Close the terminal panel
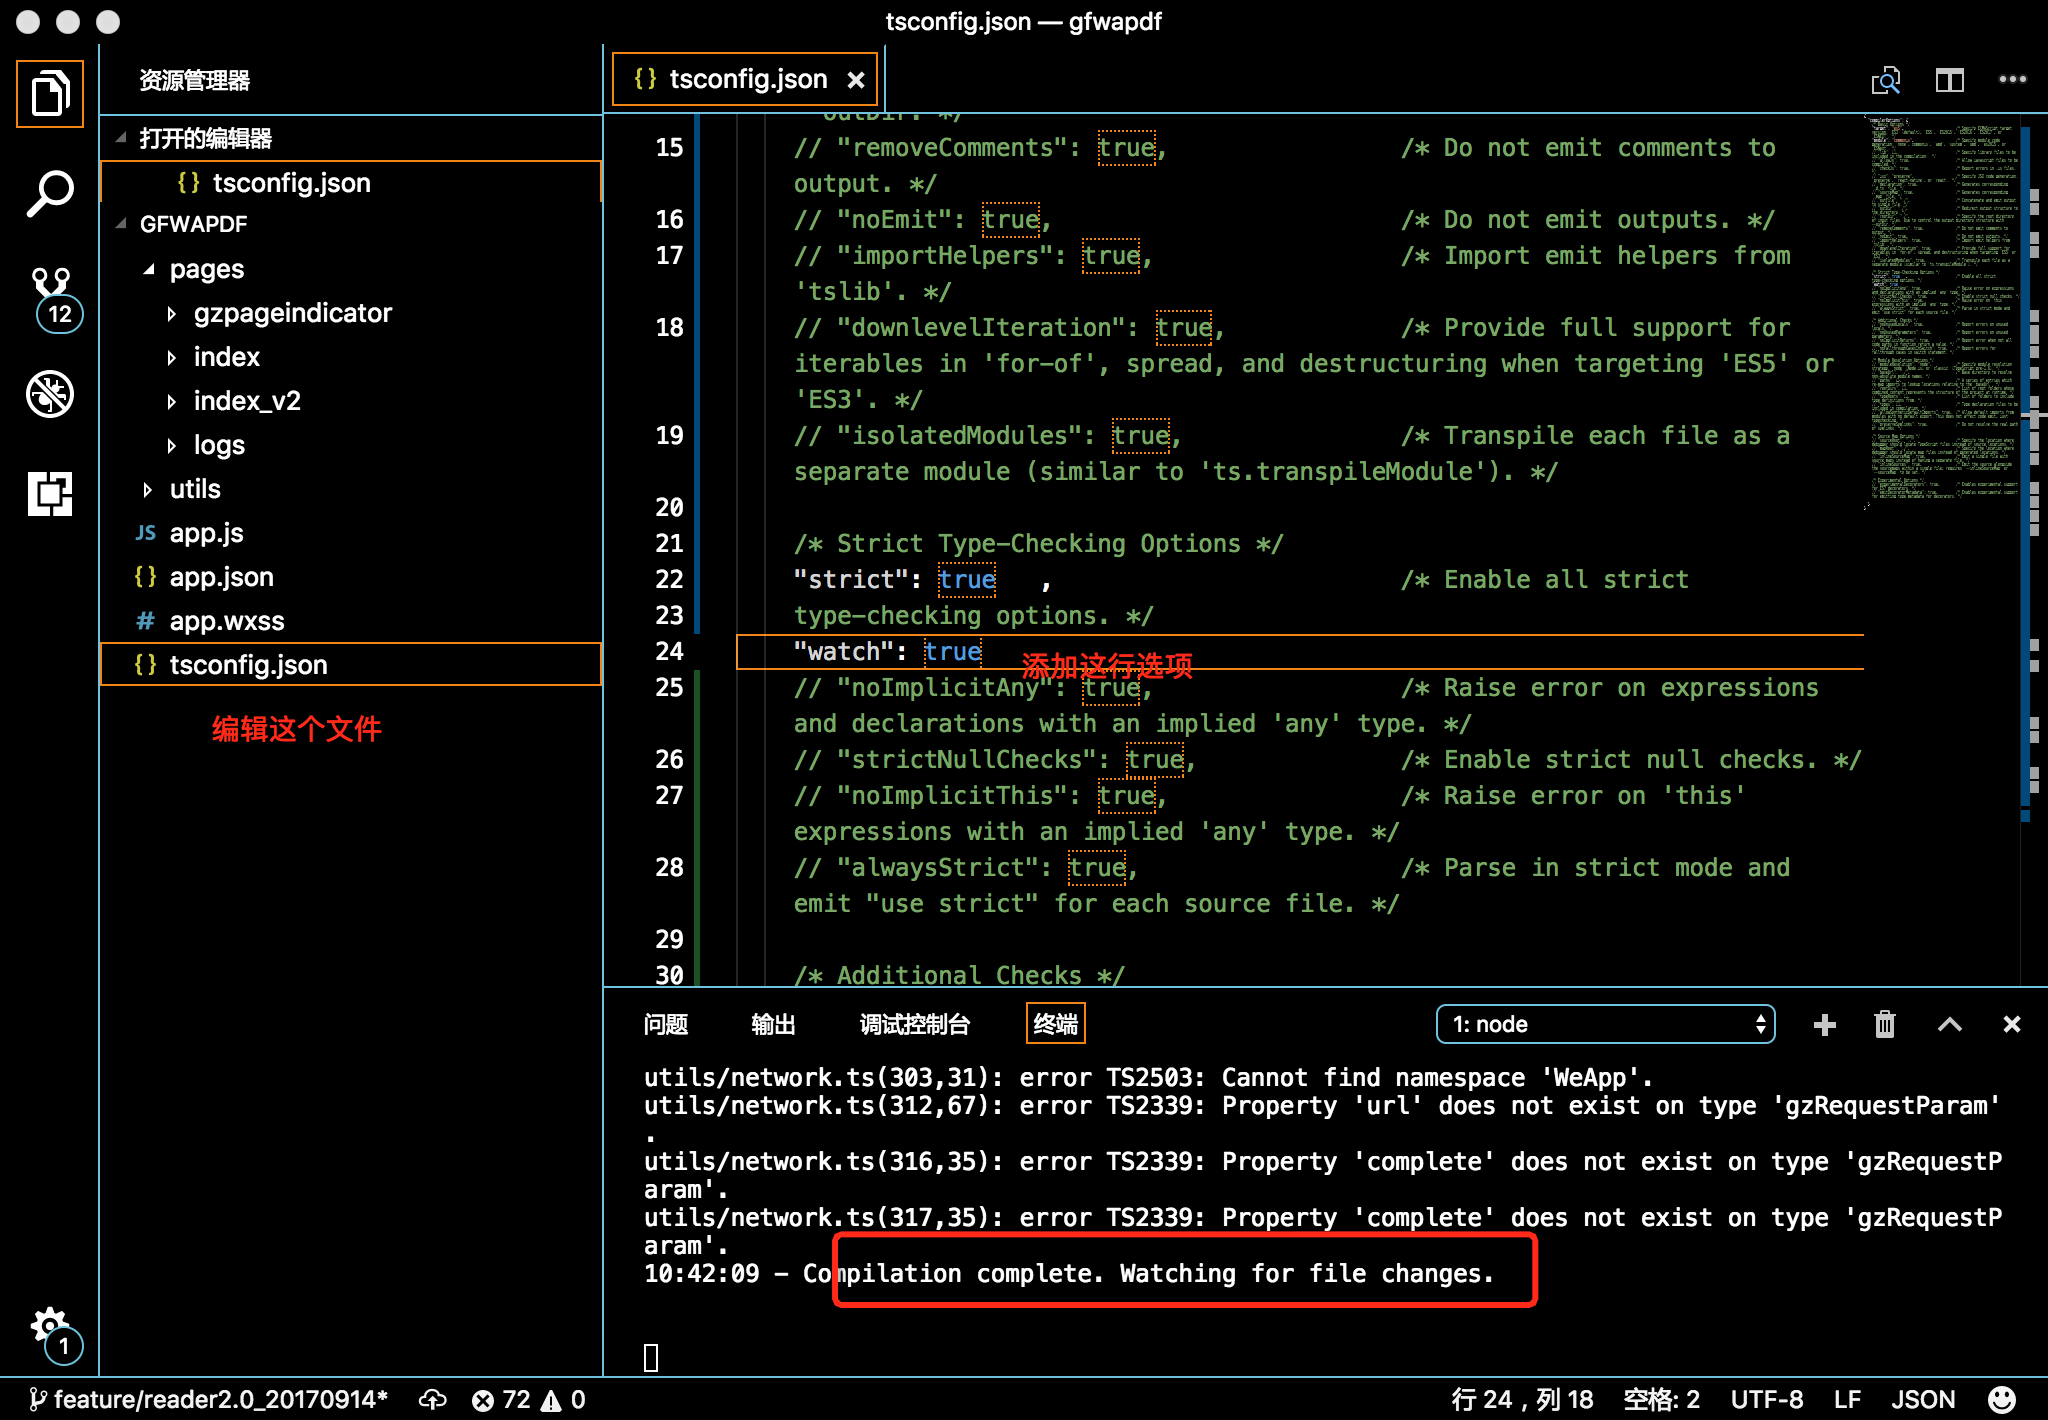This screenshot has height=1420, width=2048. click(x=2012, y=1024)
